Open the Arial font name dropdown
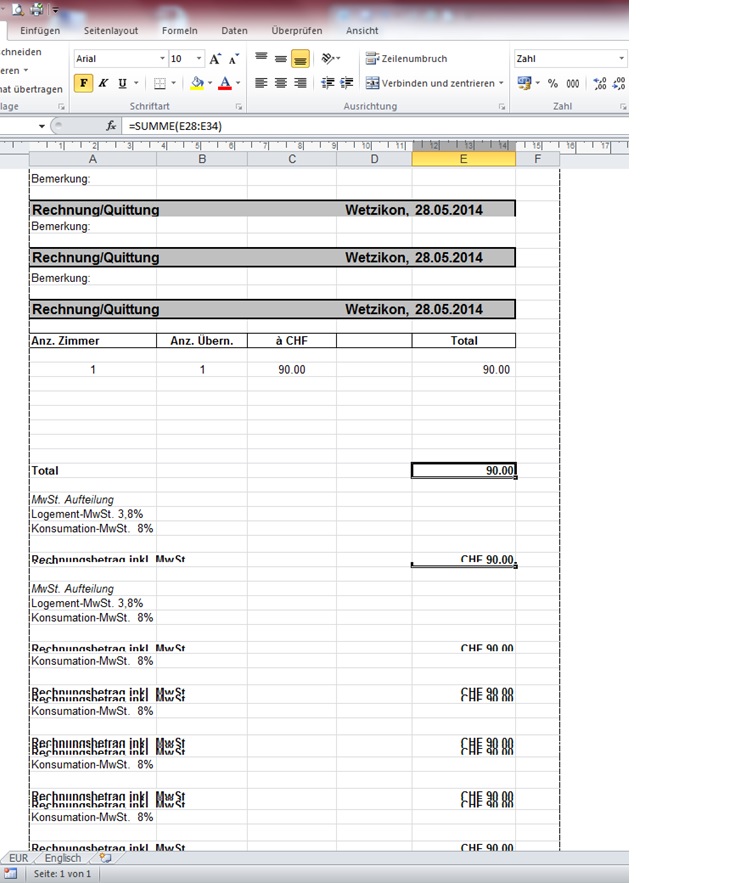746x883 pixels. pos(162,59)
